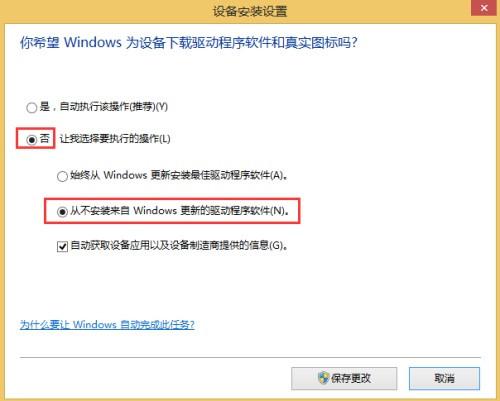Select the 是,自动执行该操作(推荐) radio button
This screenshot has height=401, width=500.
pyautogui.click(x=32, y=107)
